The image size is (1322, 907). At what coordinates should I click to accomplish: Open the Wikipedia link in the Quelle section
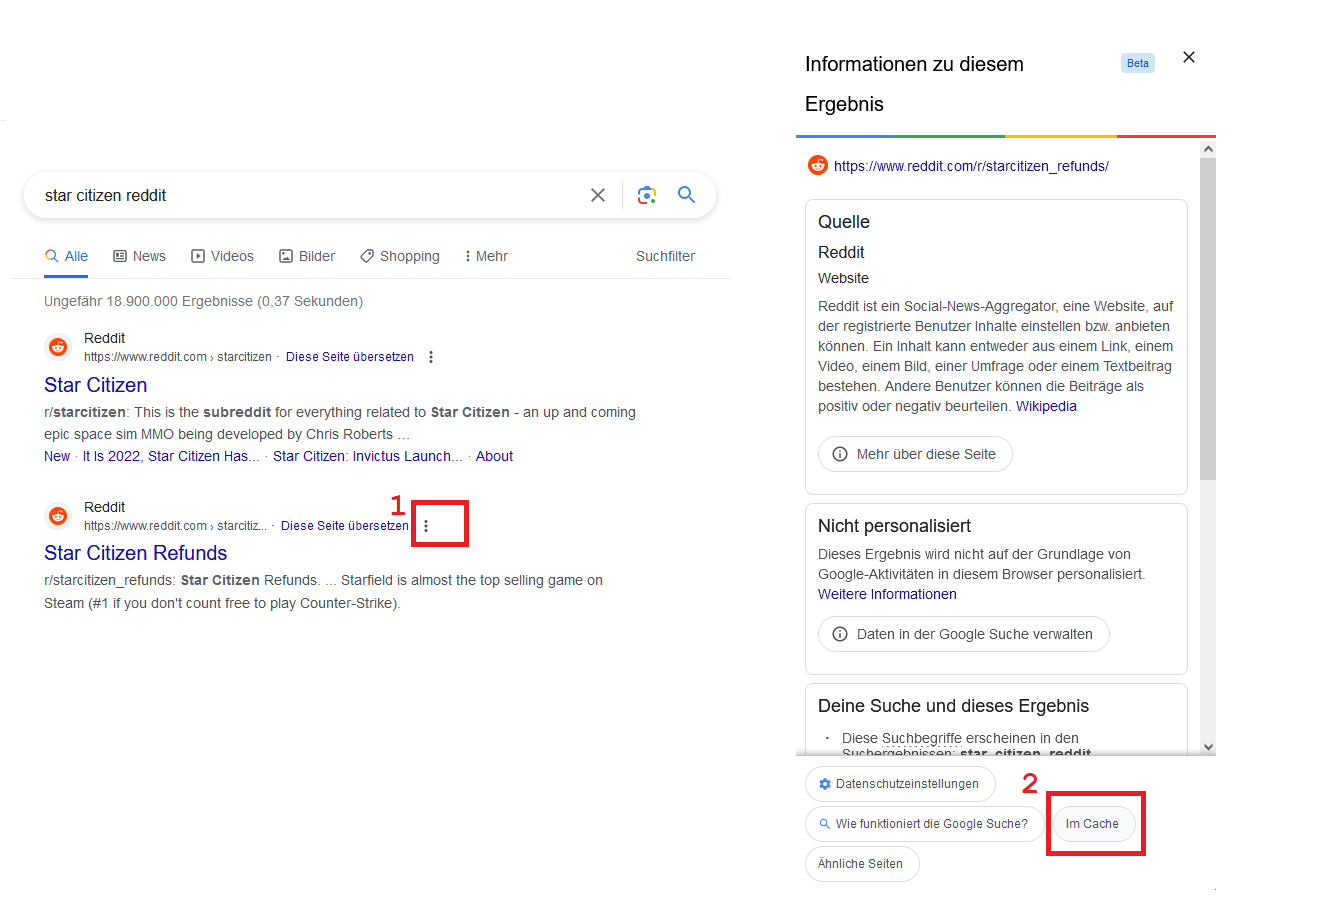[1046, 405]
